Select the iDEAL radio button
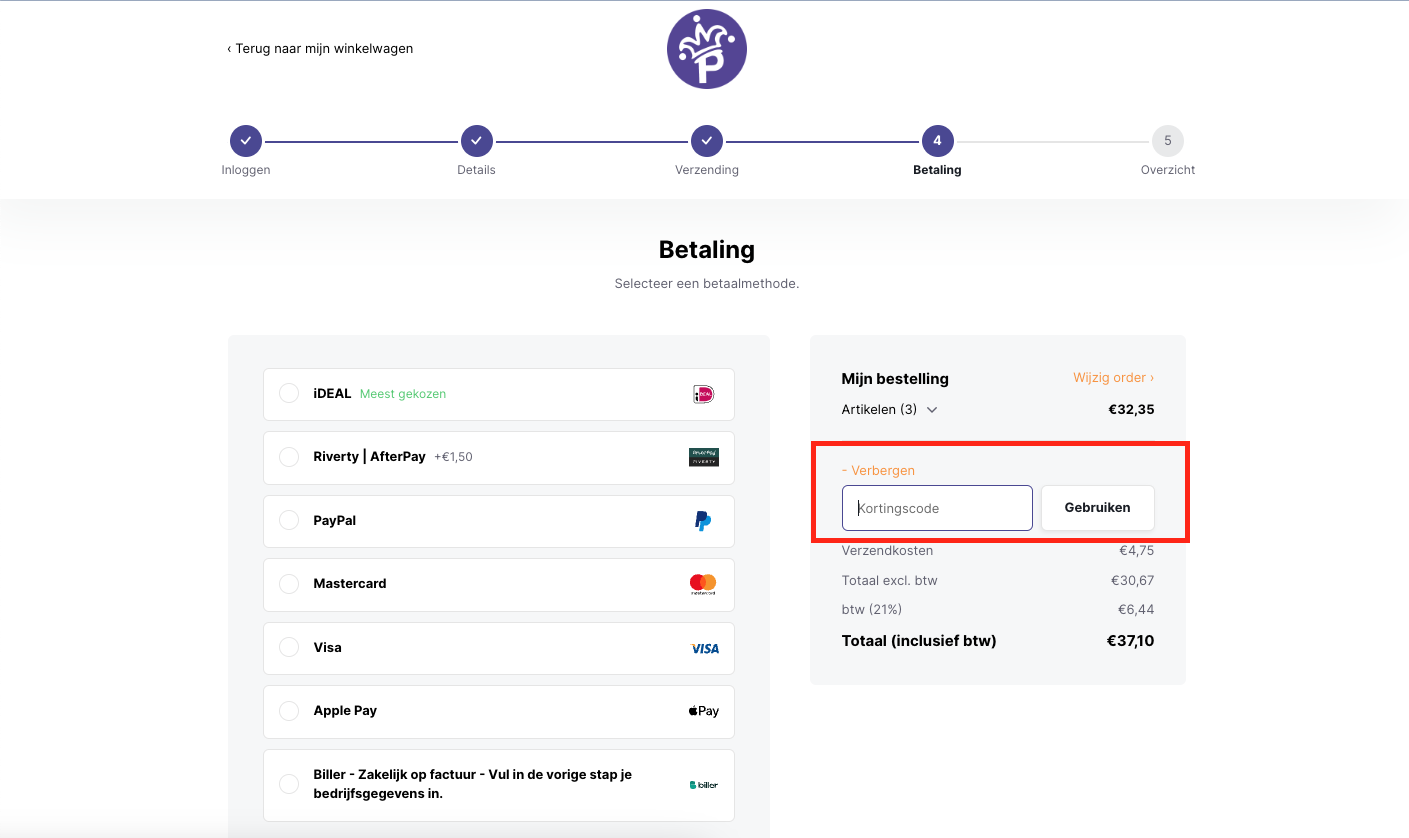 click(x=289, y=393)
